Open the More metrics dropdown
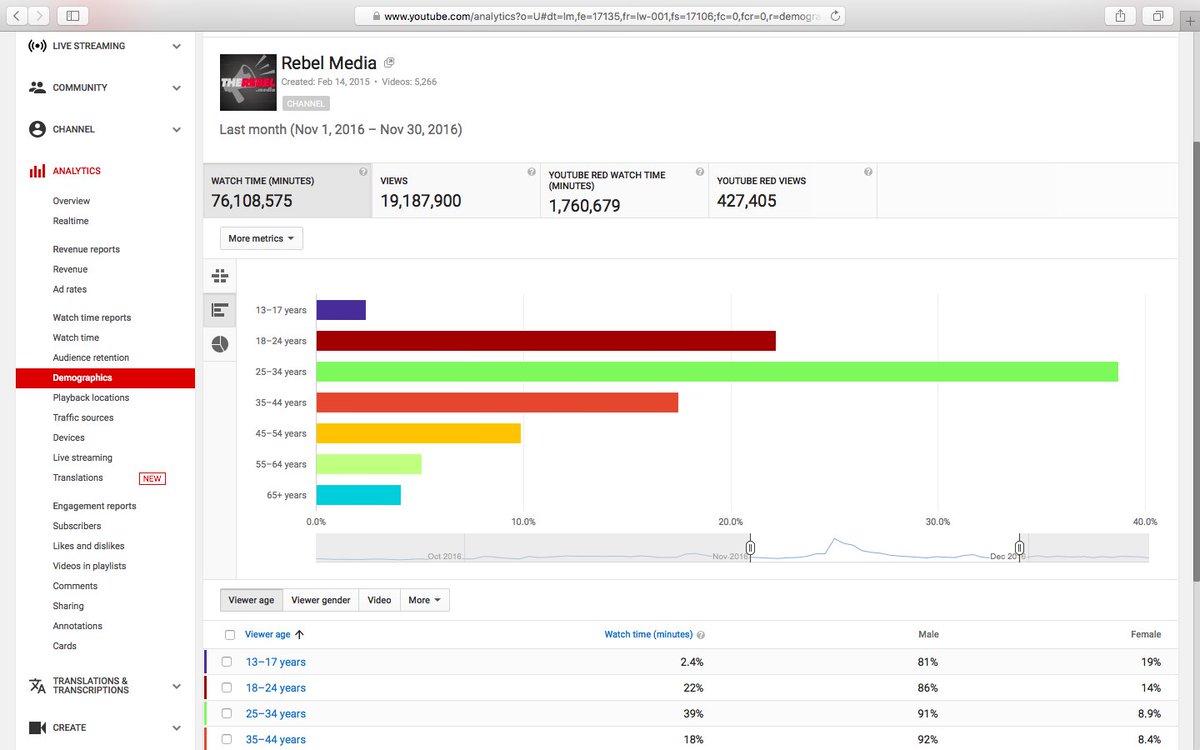Image resolution: width=1200 pixels, height=750 pixels. 261,239
